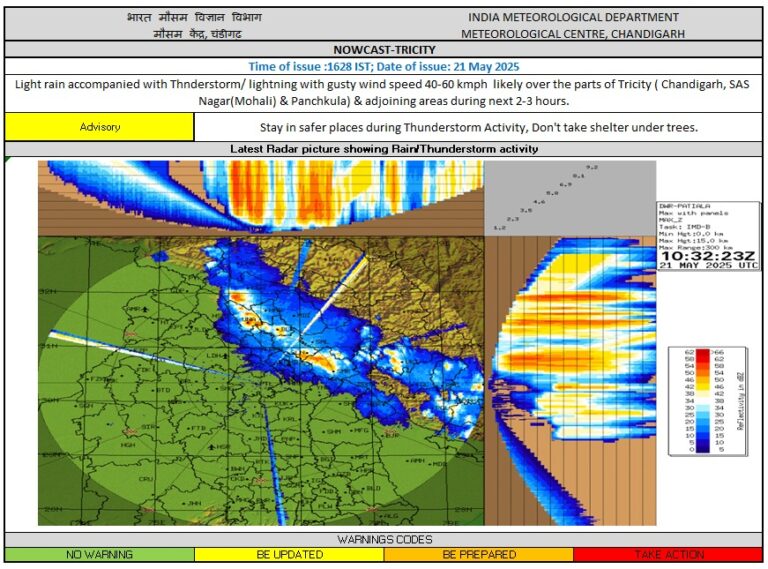The image size is (768, 569).
Task: Click the FZR station label on map
Action: (x=98, y=379)
